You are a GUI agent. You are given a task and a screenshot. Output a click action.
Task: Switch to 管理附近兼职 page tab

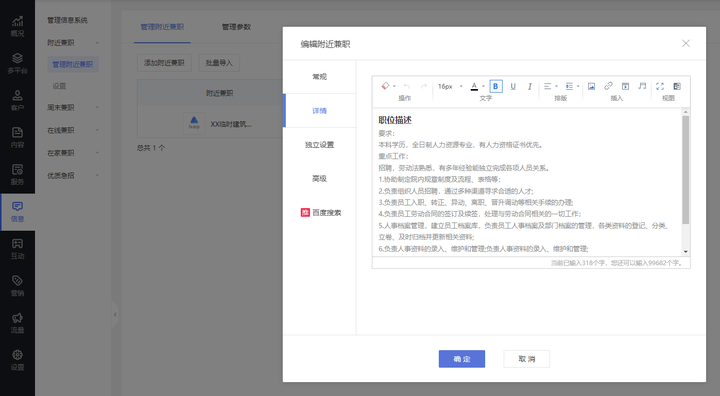tap(162, 27)
